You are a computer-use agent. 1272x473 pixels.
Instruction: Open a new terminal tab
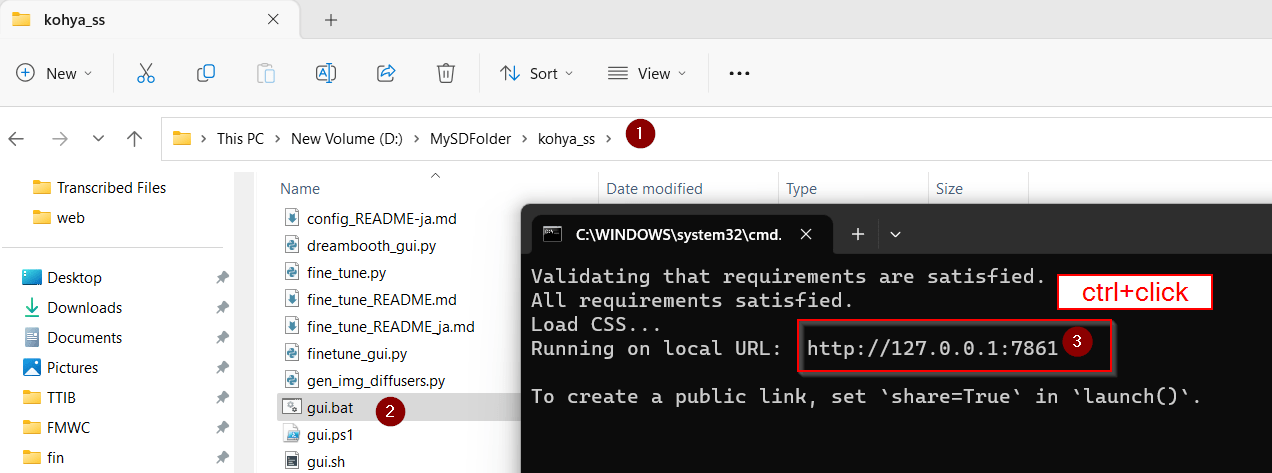[857, 234]
